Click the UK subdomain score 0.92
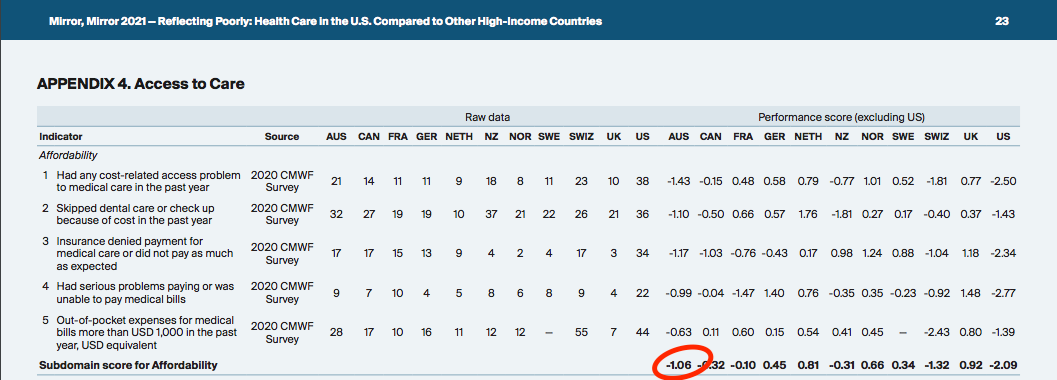 pos(971,365)
